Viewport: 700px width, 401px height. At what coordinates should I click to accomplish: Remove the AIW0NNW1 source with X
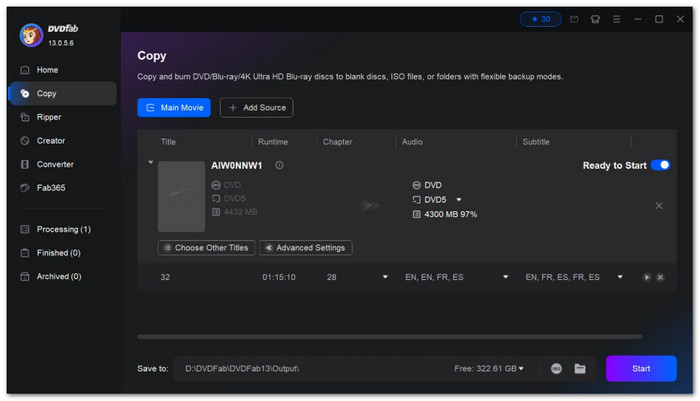[659, 205]
